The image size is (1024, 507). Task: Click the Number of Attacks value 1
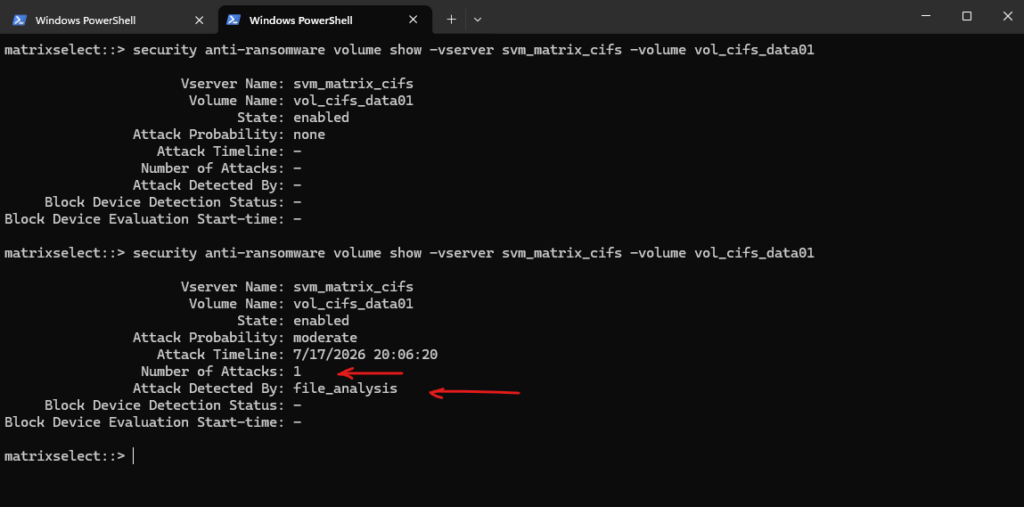[x=297, y=372]
